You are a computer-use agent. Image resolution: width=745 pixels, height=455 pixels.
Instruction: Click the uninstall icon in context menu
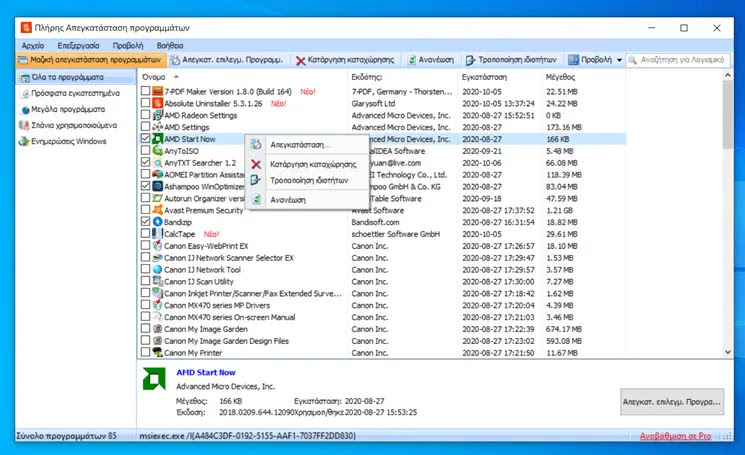tap(256, 144)
